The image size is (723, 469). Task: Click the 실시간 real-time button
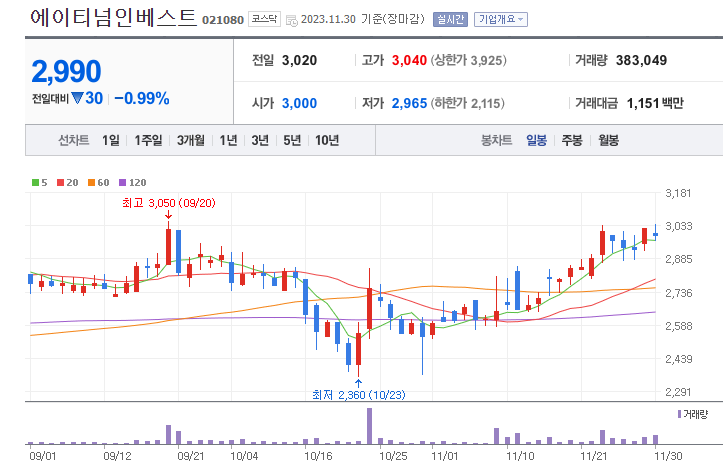450,19
